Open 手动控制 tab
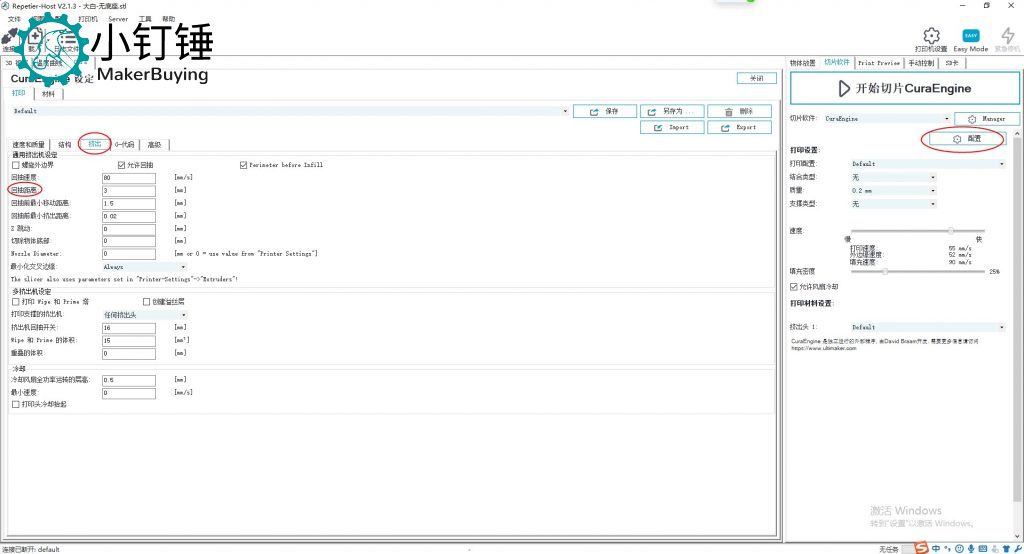 click(x=921, y=63)
